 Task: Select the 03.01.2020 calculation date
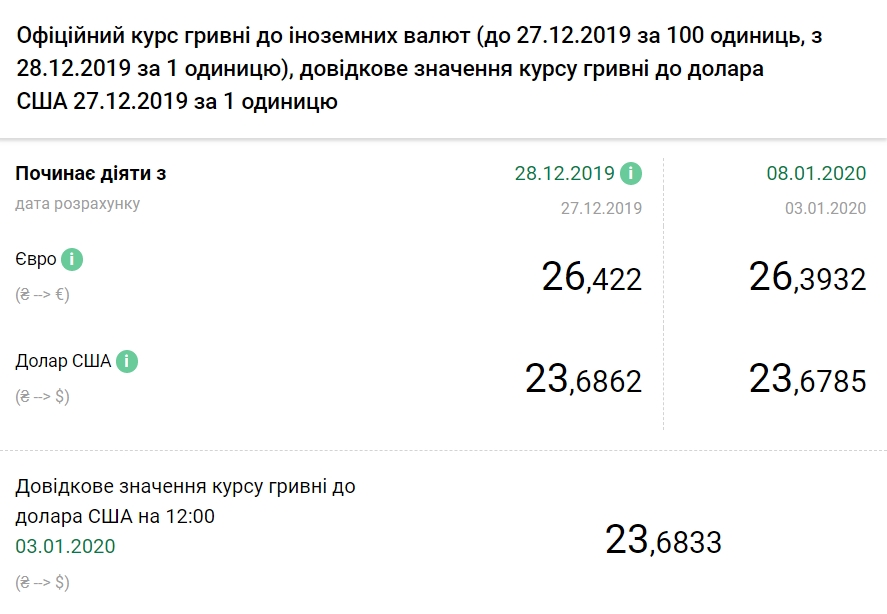click(827, 208)
